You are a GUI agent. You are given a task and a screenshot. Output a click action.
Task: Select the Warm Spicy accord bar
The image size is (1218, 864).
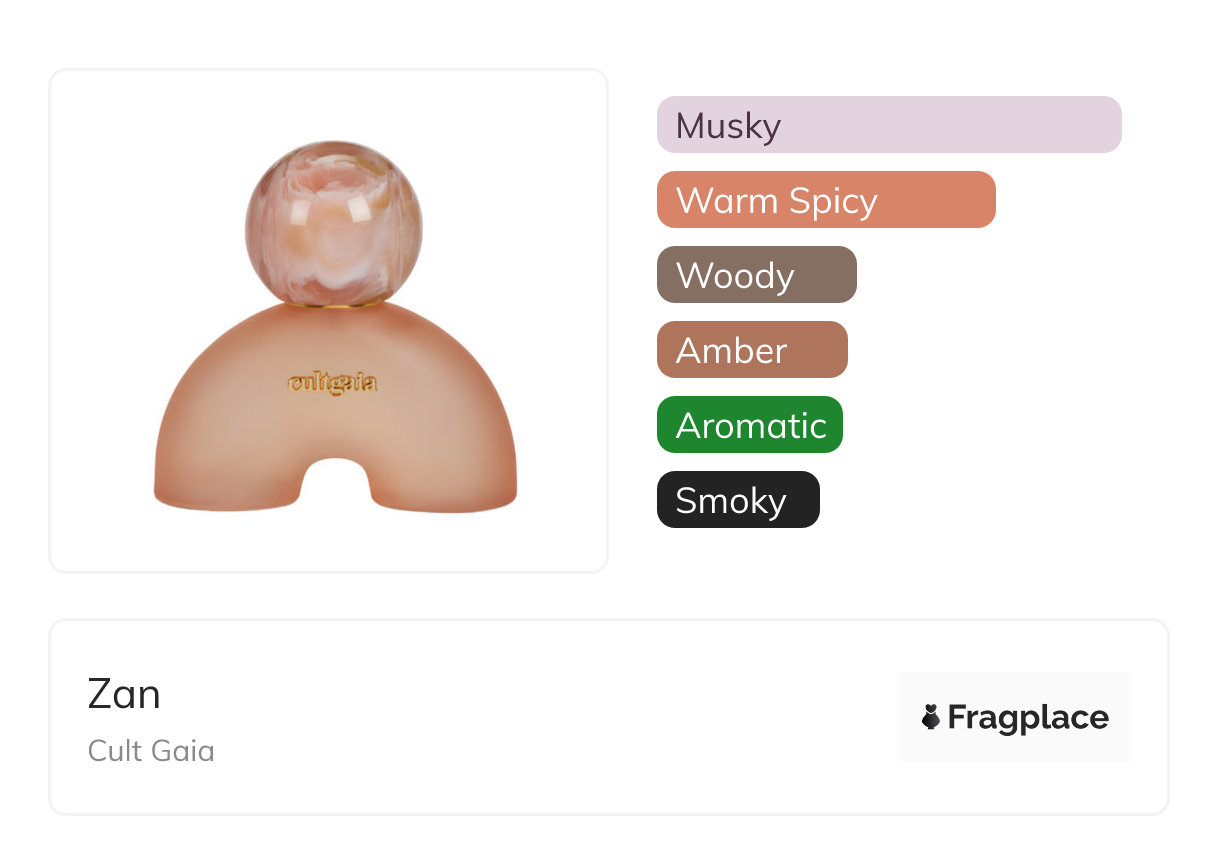[826, 200]
